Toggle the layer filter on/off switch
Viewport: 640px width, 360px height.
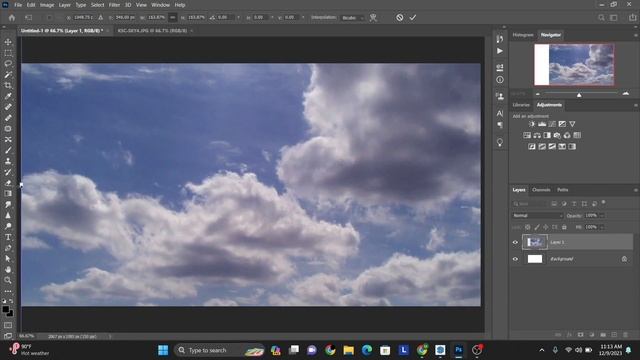click(604, 202)
